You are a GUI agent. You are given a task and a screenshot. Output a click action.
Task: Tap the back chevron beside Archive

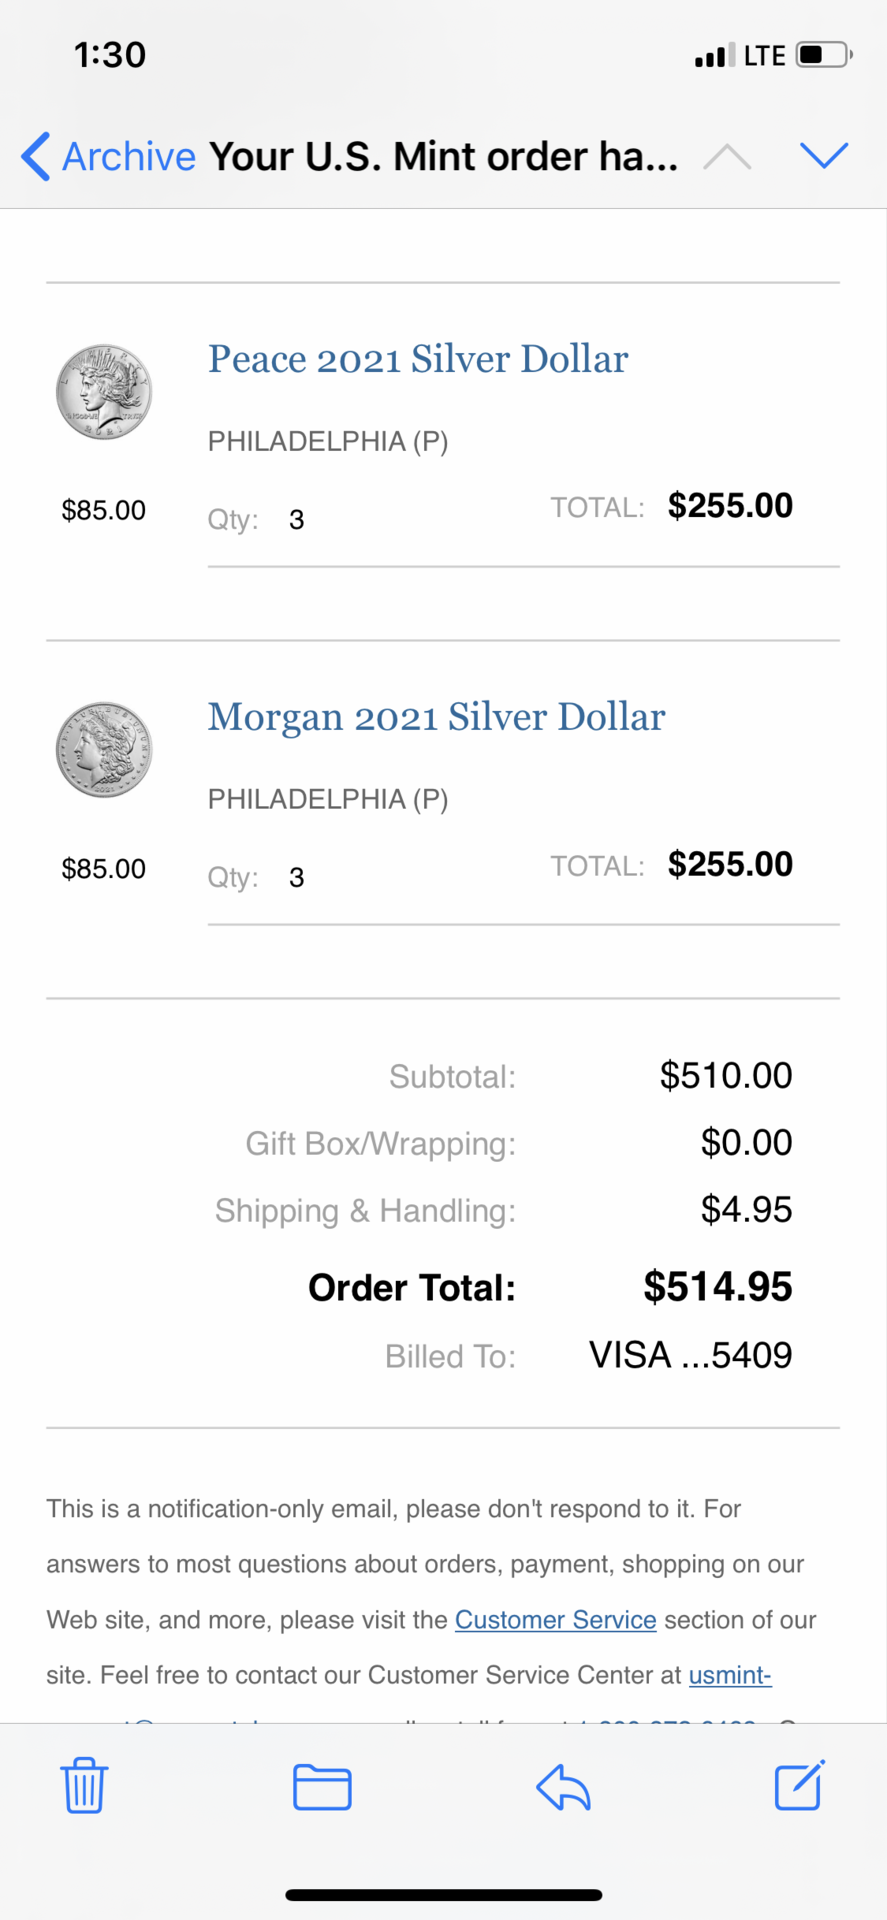coord(35,156)
